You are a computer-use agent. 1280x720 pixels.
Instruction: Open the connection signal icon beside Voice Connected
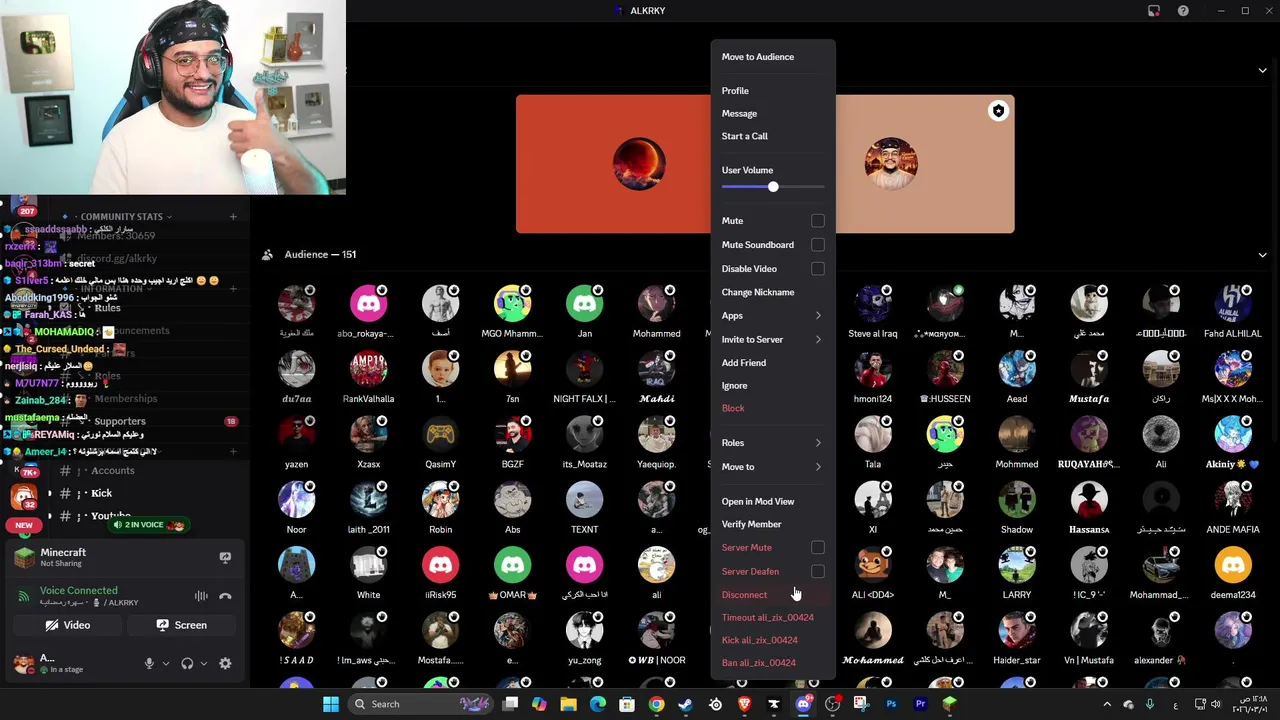pyautogui.click(x=23, y=596)
